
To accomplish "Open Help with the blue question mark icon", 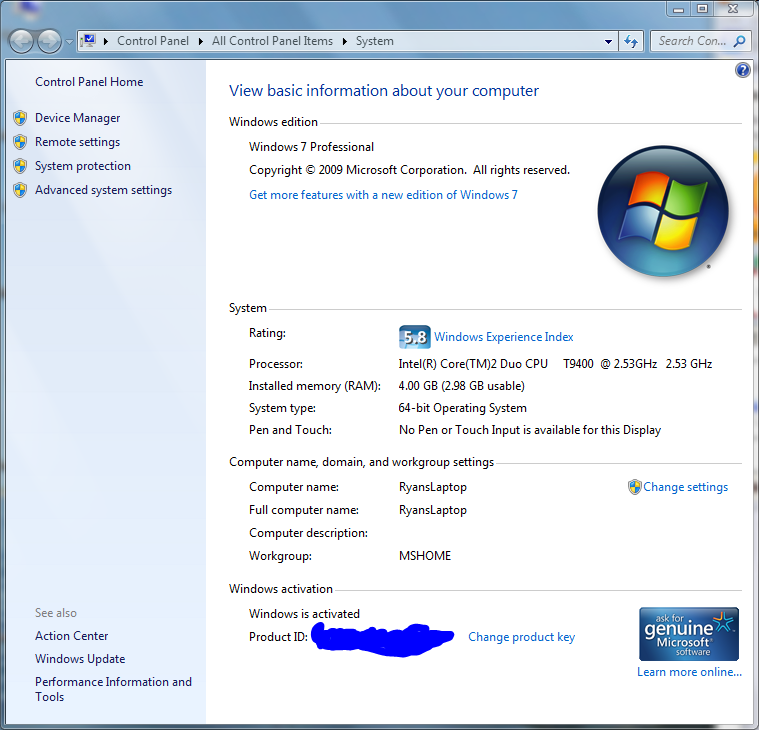I will [x=743, y=70].
